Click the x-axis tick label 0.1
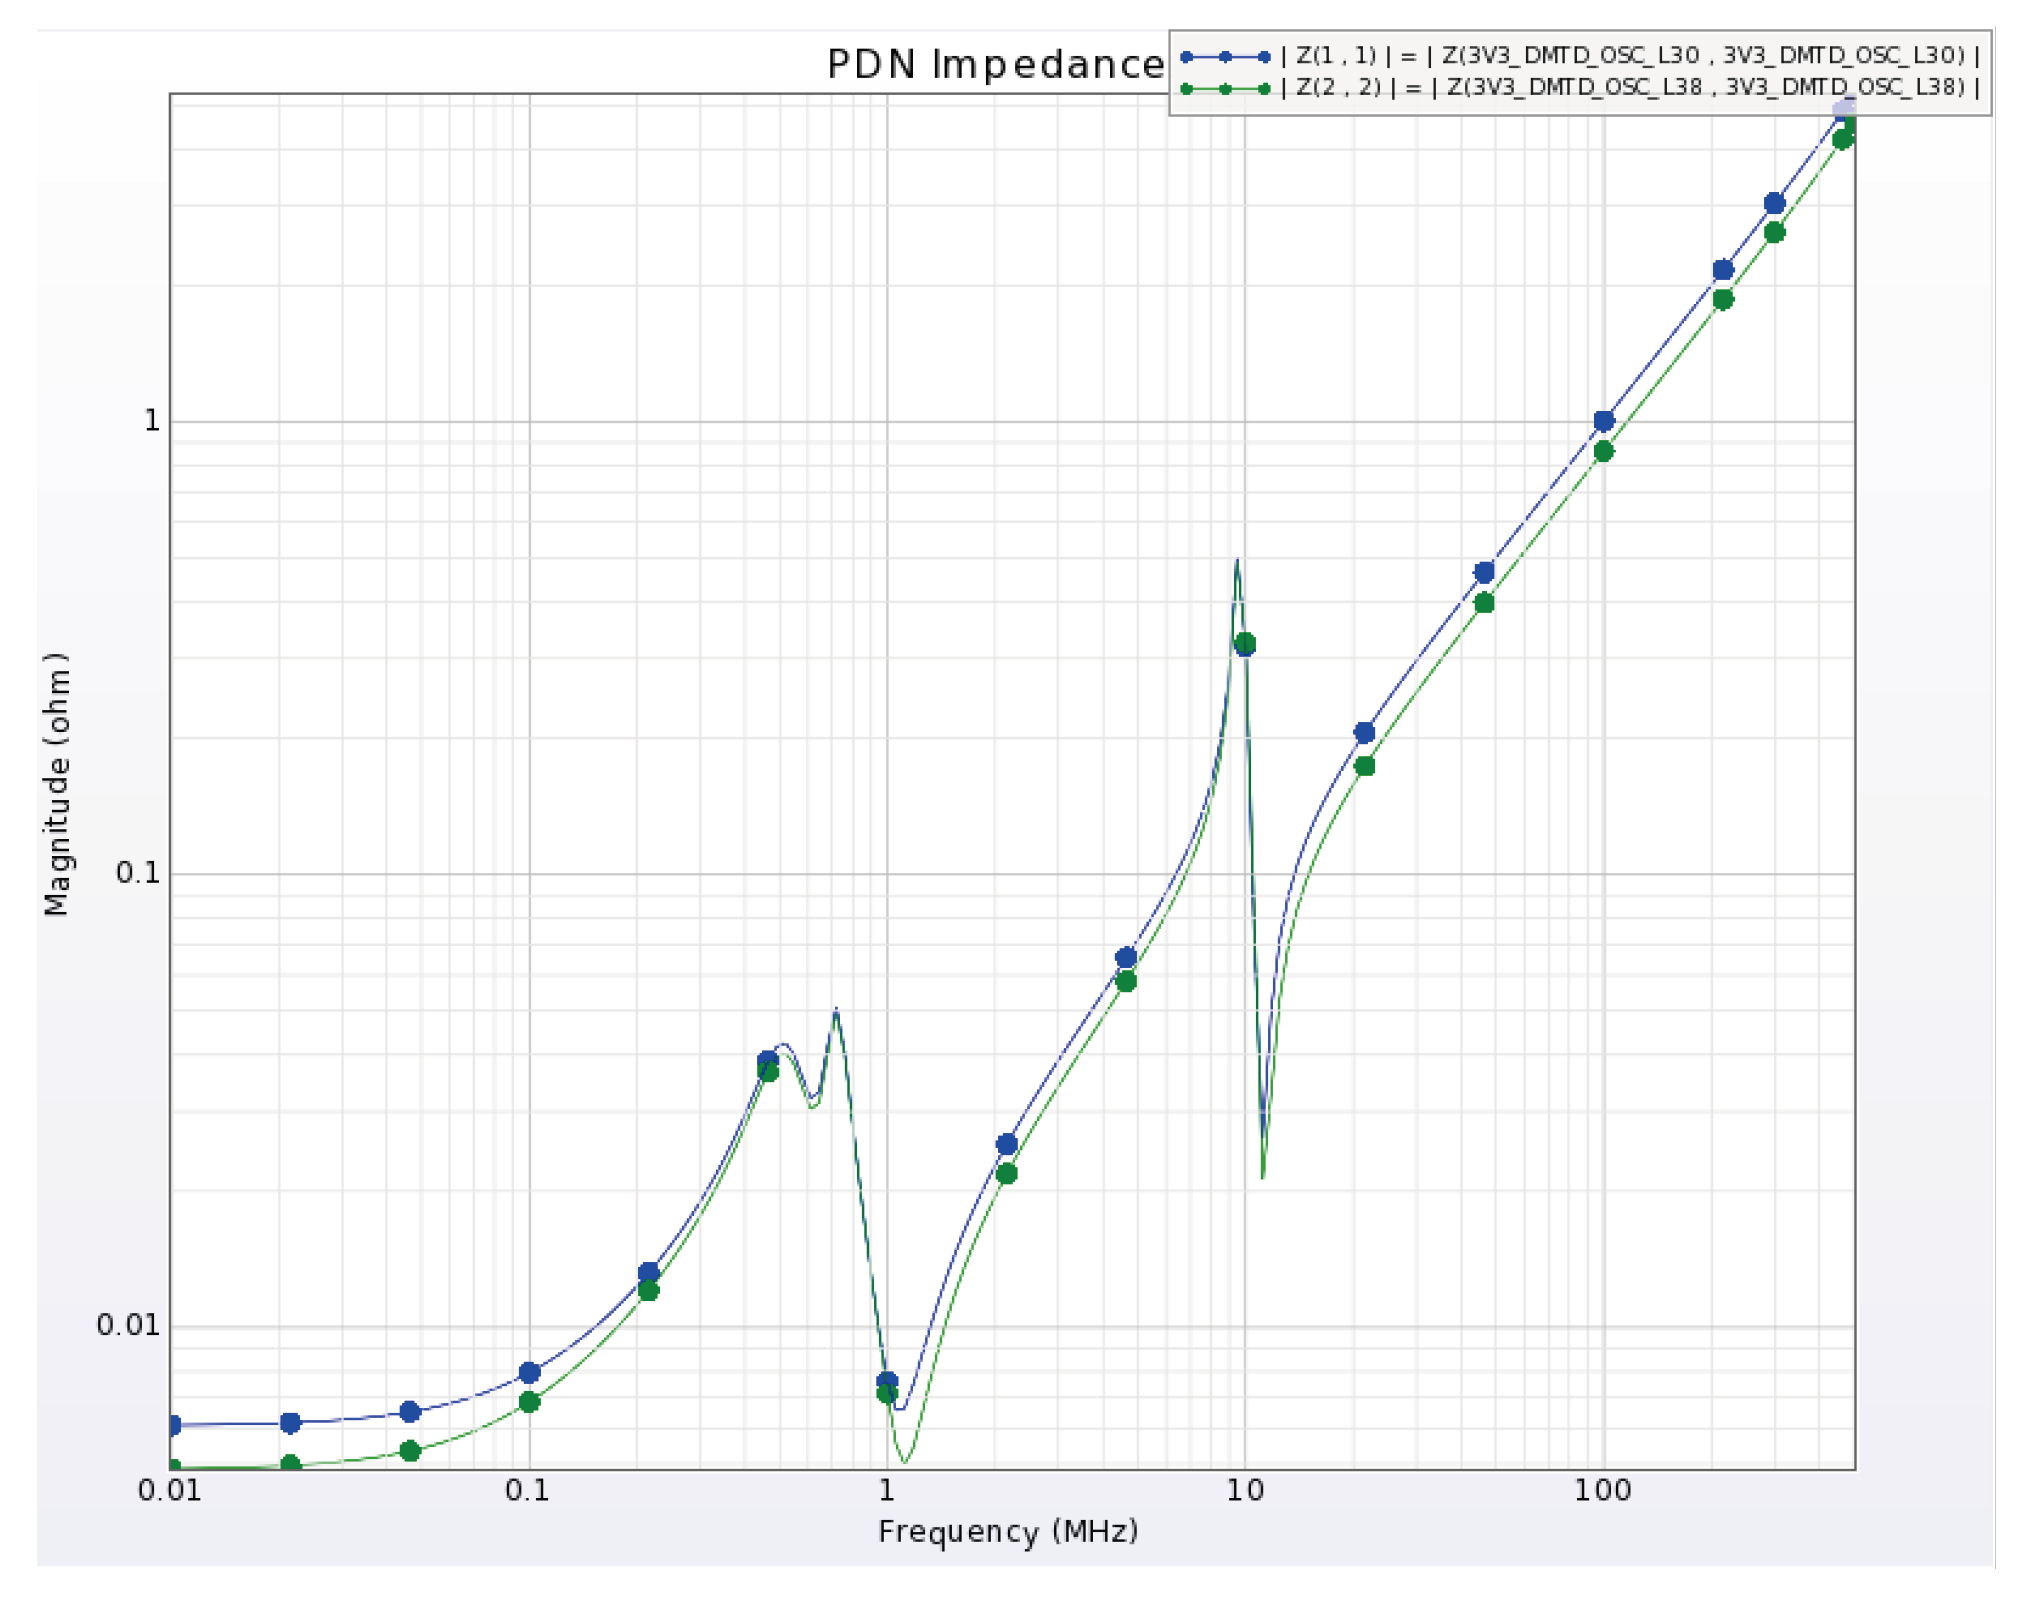The height and width of the screenshot is (1597, 2023). pyautogui.click(x=527, y=1491)
